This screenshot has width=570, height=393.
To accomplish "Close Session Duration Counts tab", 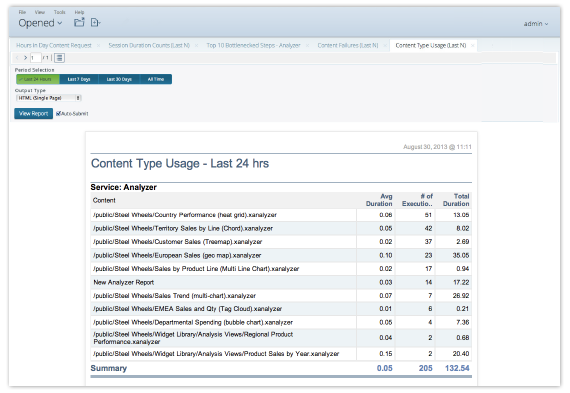I will (197, 46).
